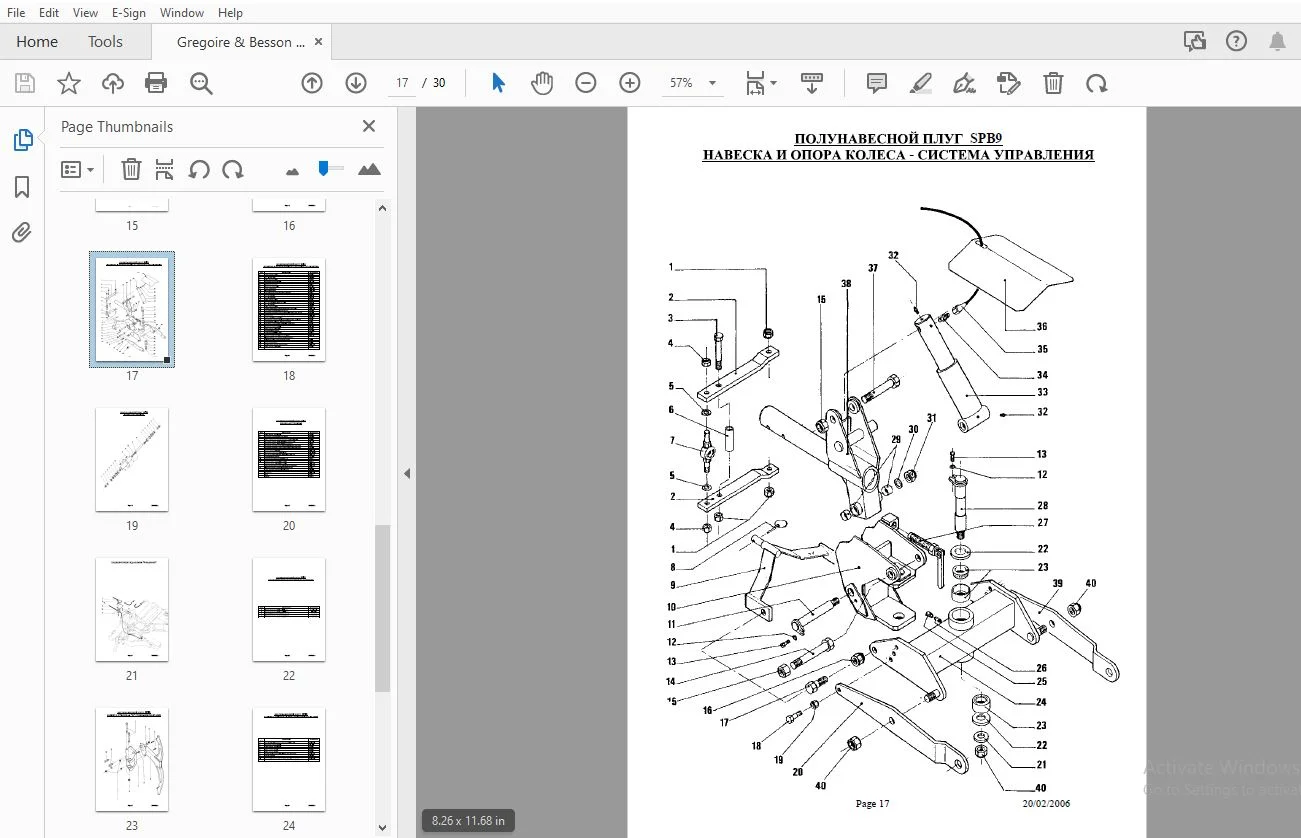Click the insert page break icon in thumbnails panel
This screenshot has width=1301, height=838.
coord(165,170)
